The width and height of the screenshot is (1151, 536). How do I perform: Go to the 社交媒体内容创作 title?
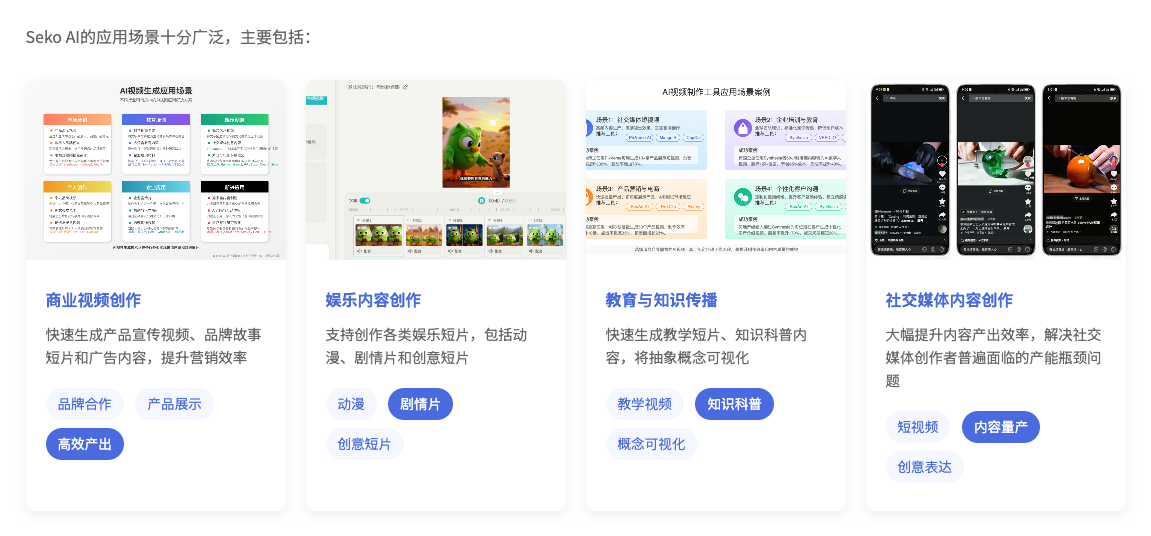[949, 300]
